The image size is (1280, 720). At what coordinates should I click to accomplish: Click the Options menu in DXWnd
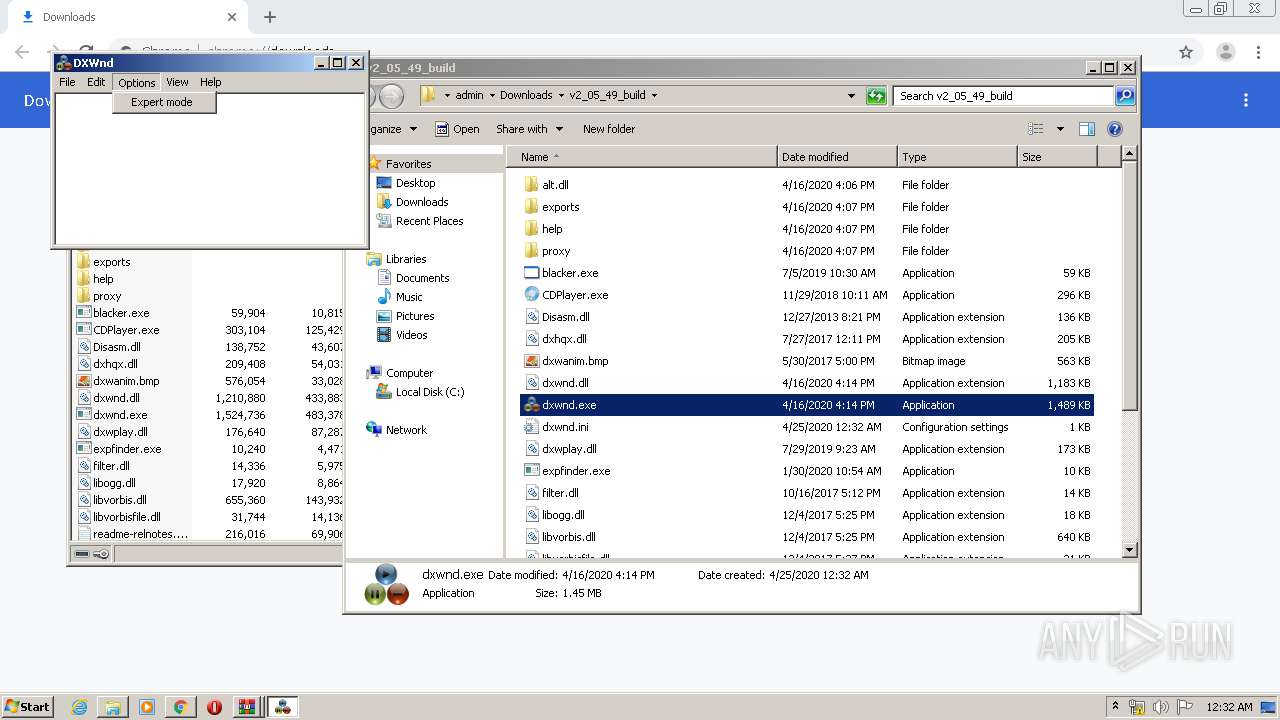pyautogui.click(x=136, y=82)
